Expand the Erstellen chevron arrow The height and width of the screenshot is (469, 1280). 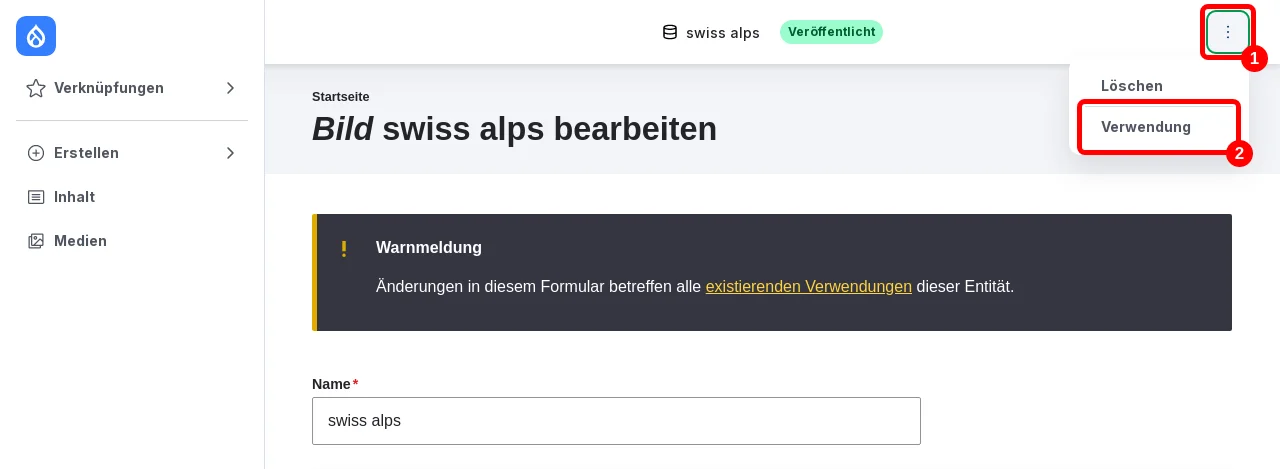pos(230,153)
